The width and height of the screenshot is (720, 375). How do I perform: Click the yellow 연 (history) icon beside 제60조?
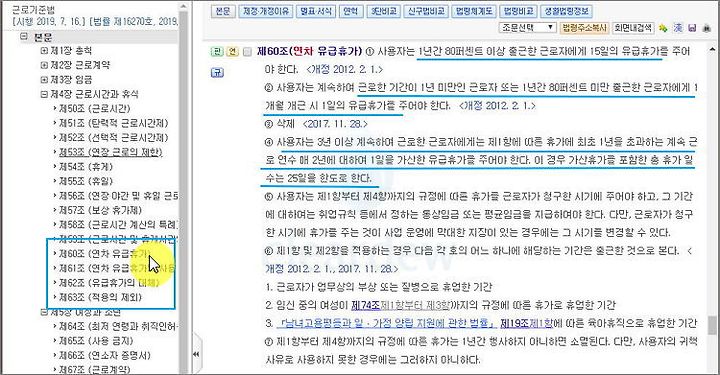coord(233,51)
